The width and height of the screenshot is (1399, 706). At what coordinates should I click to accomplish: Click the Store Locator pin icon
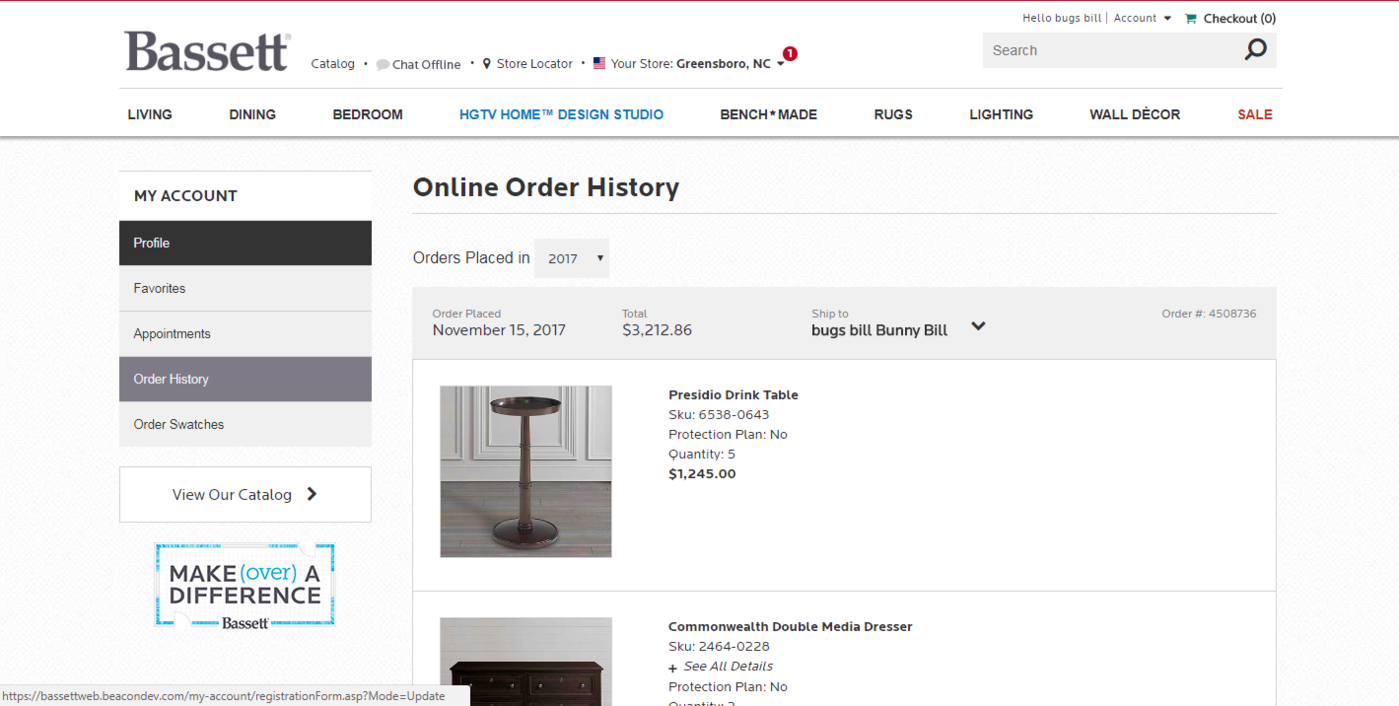[x=486, y=63]
